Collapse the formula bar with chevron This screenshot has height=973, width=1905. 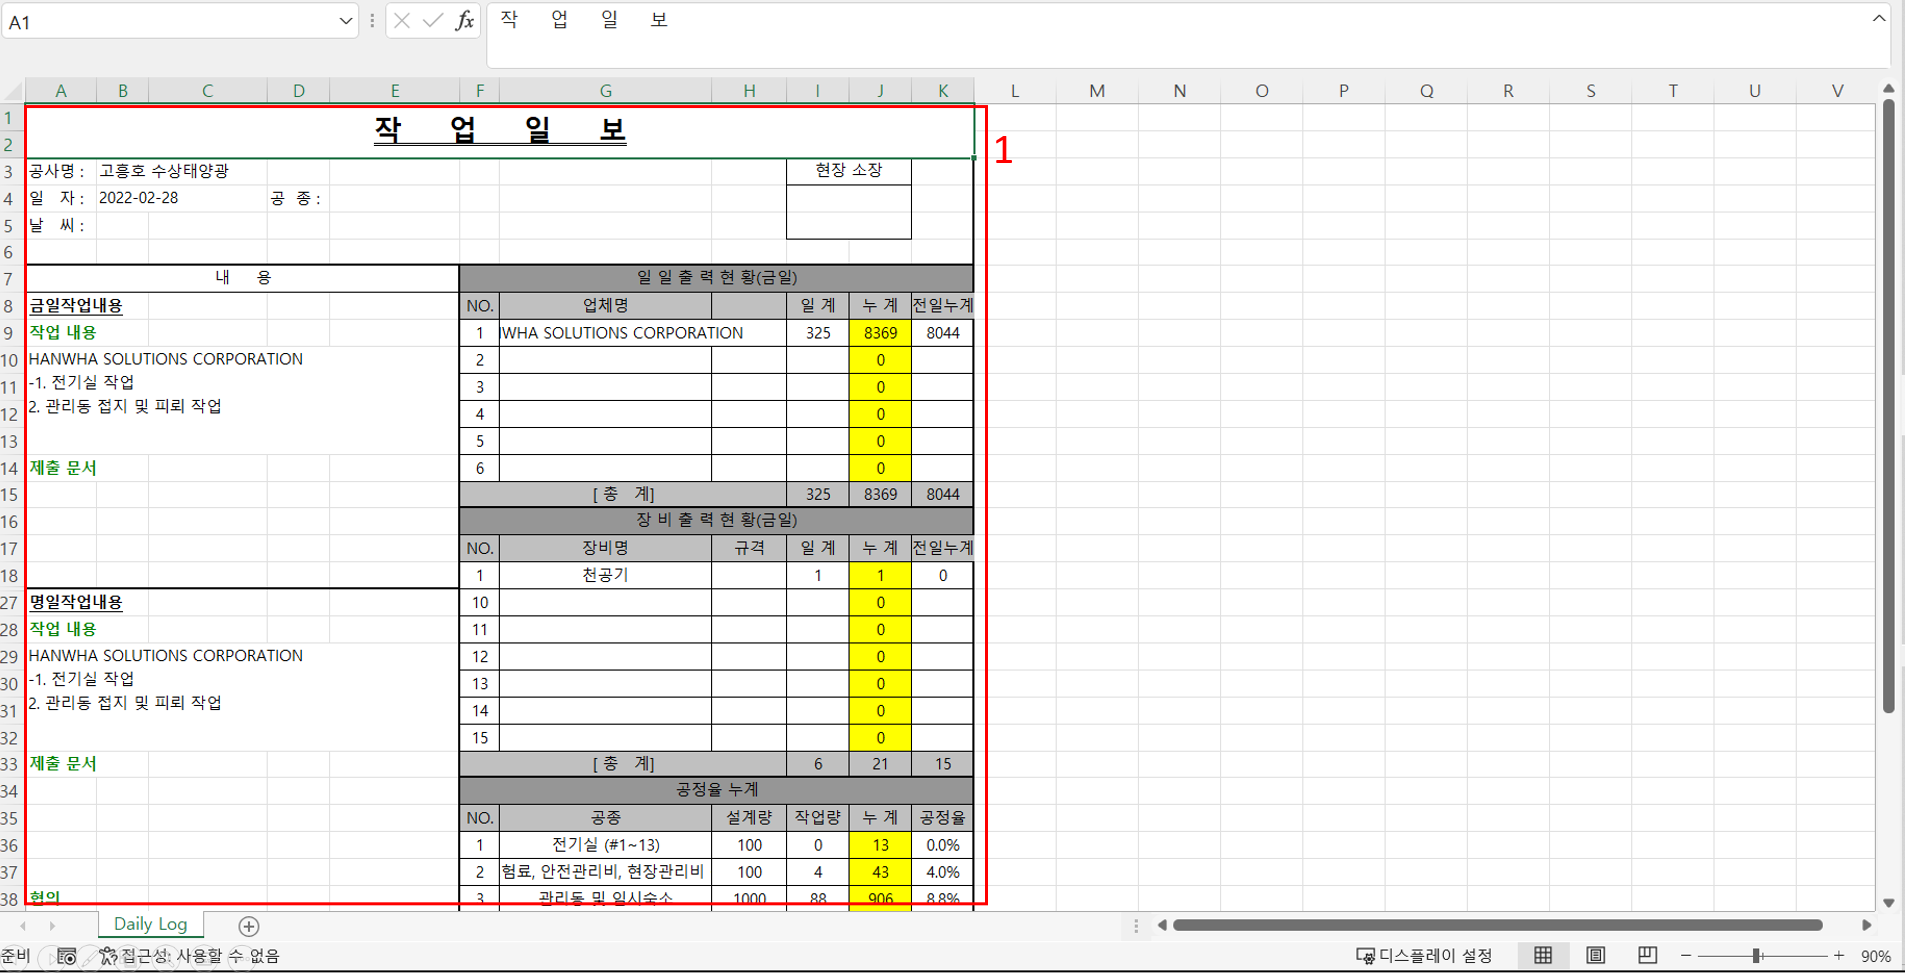coord(1878,19)
